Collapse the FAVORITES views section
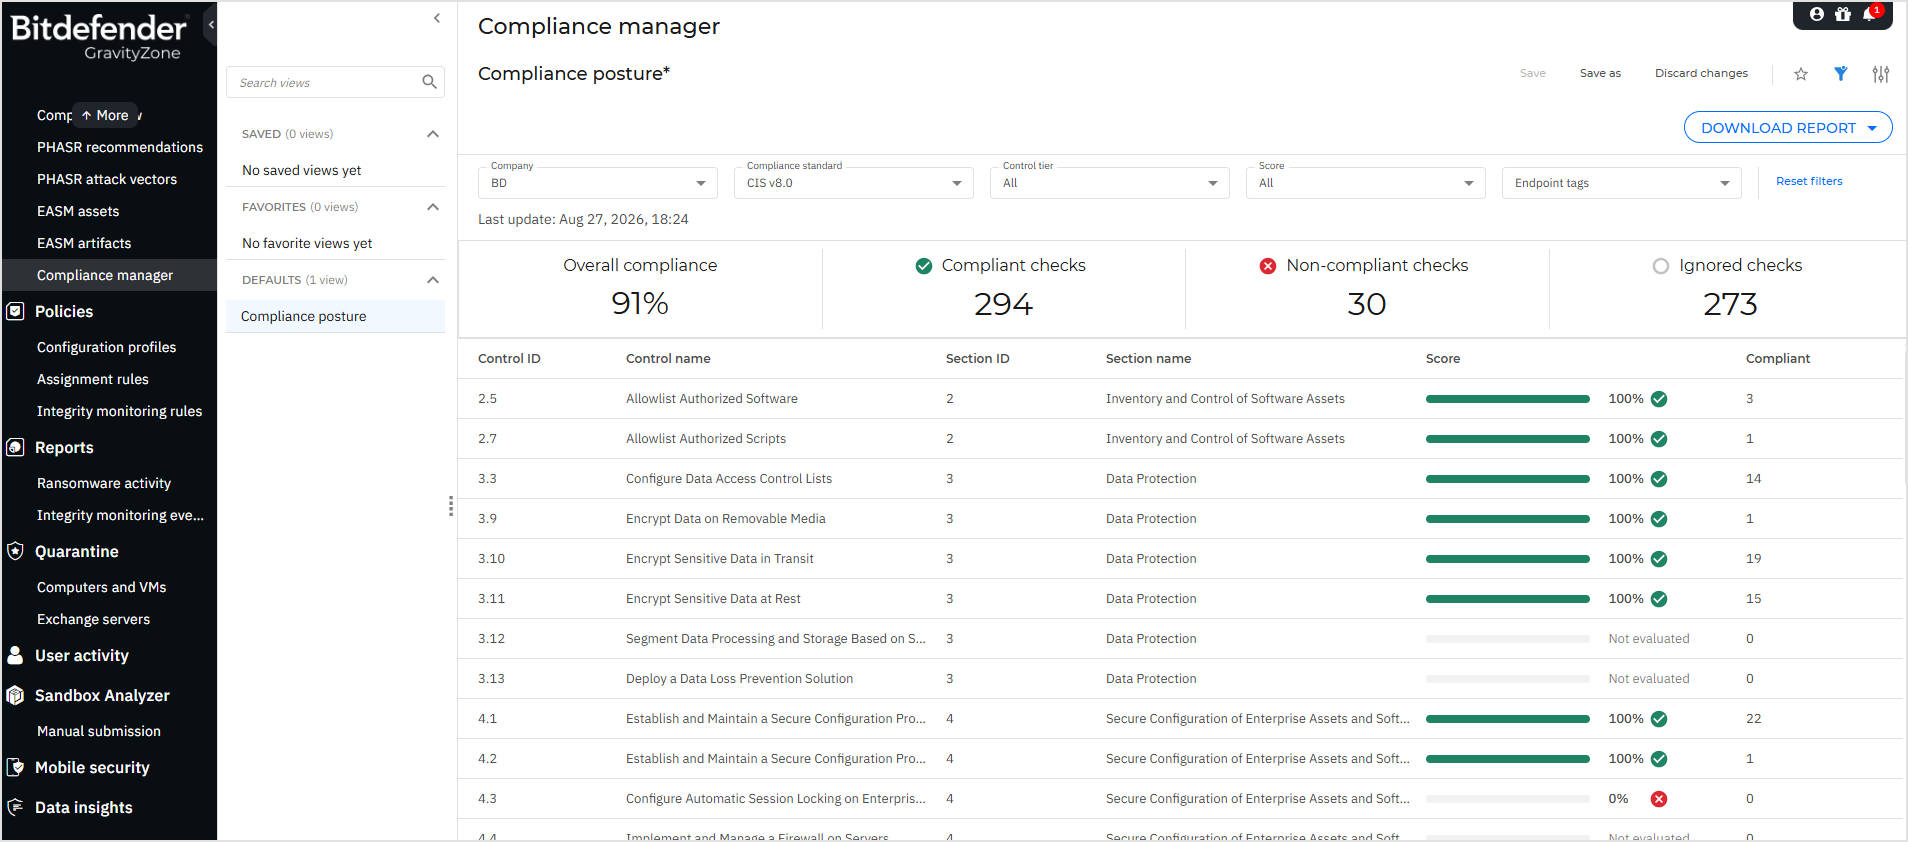Viewport: 1908px width, 842px height. coord(433,207)
